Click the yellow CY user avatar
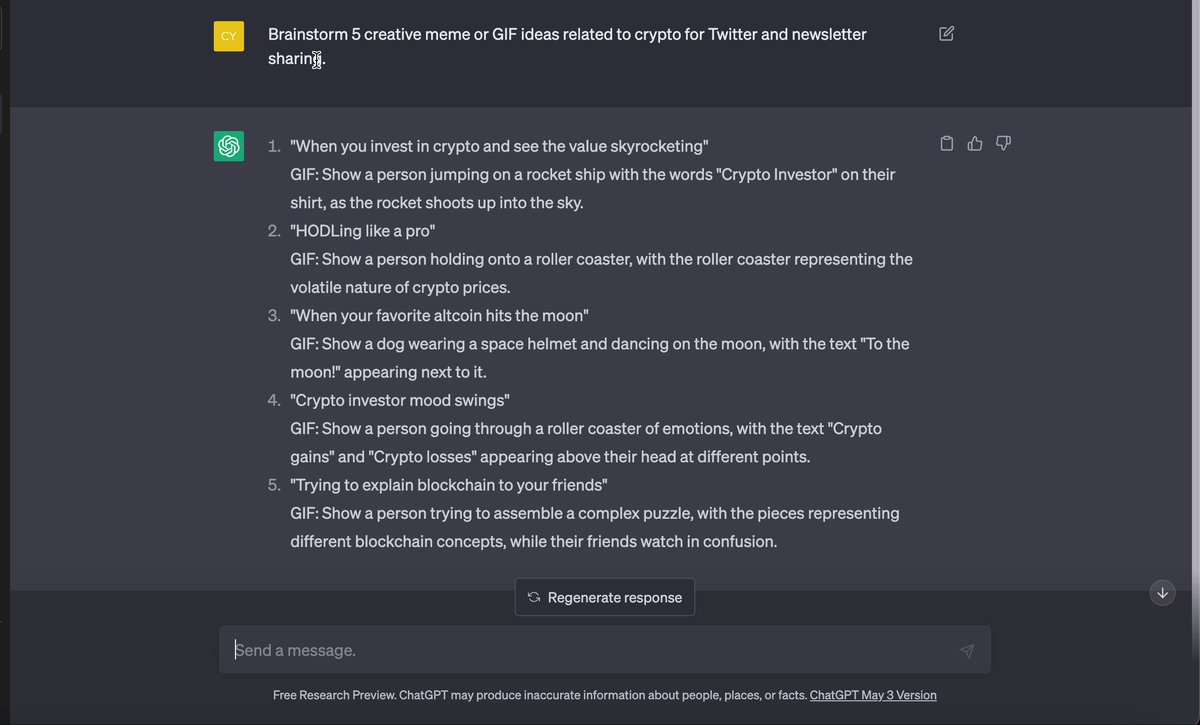This screenshot has height=725, width=1200. [229, 36]
